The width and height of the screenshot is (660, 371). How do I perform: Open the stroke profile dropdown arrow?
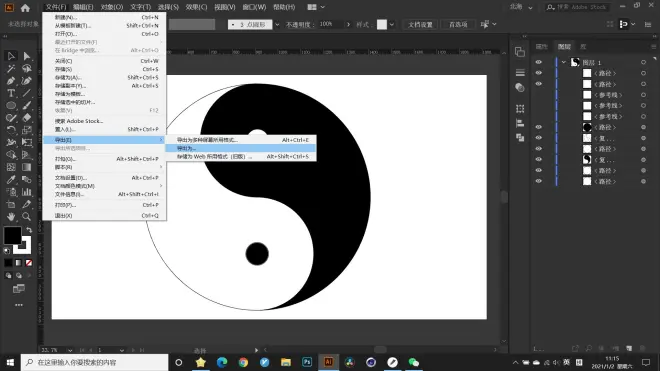[x=277, y=25]
